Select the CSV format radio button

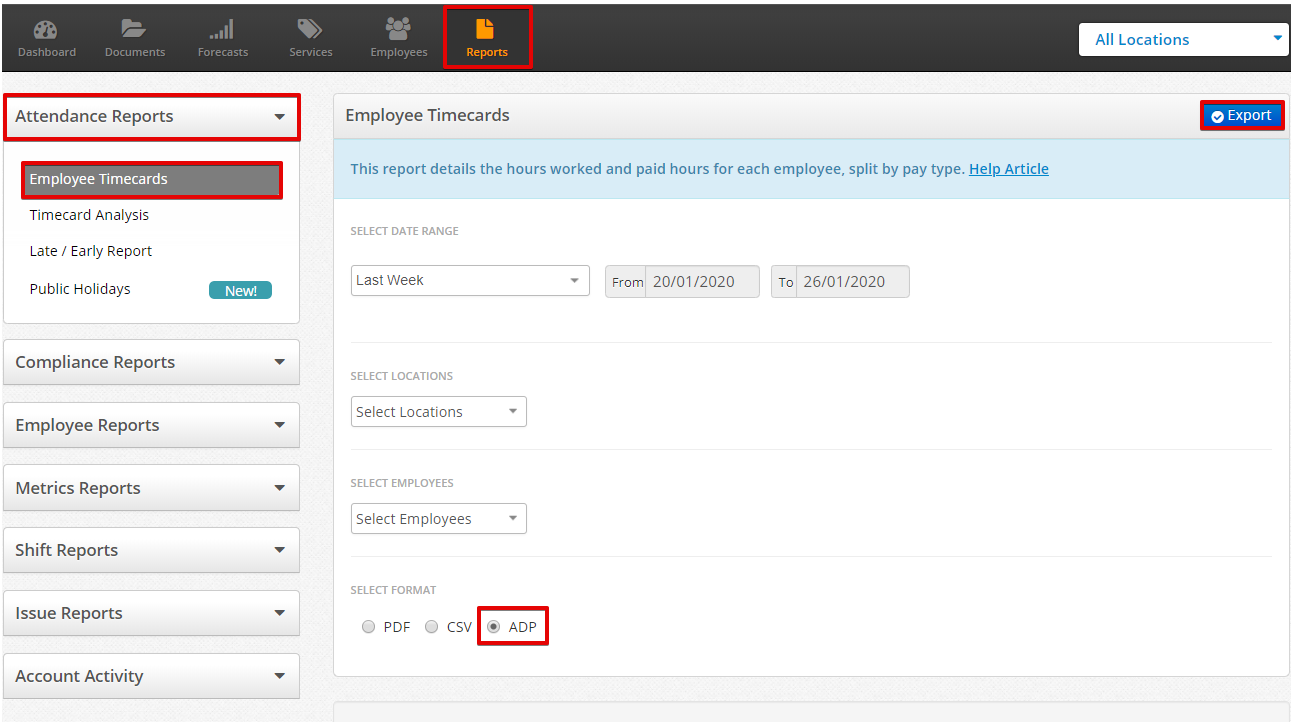[432, 627]
